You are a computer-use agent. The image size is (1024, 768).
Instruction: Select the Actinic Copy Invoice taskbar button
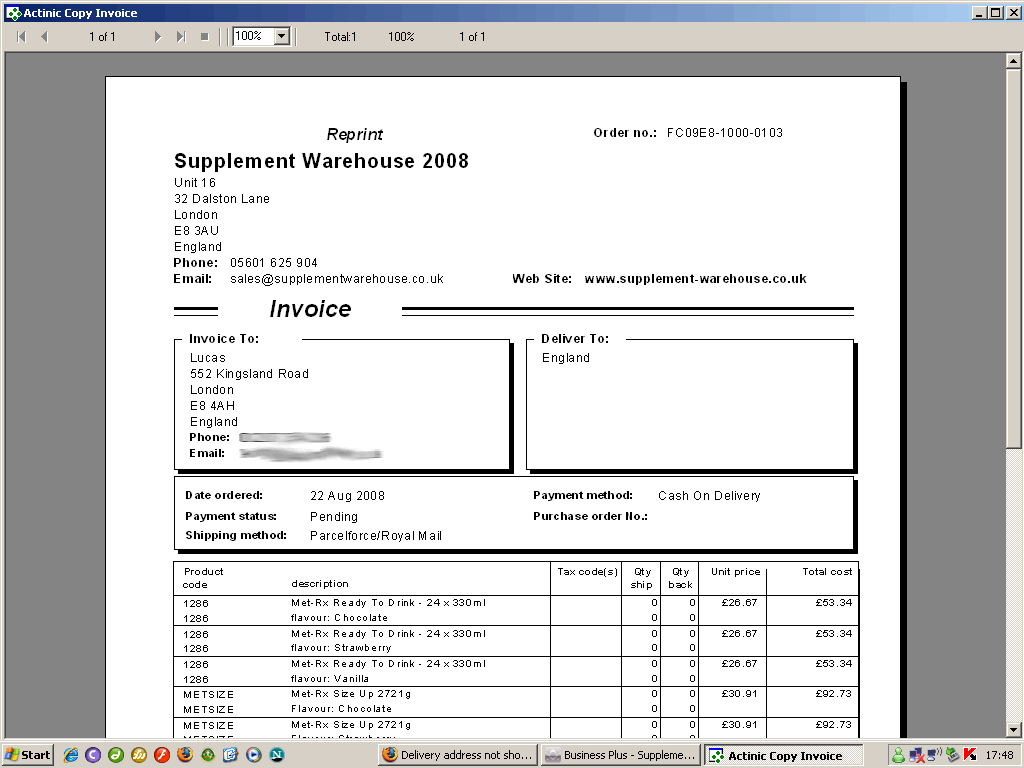click(783, 755)
